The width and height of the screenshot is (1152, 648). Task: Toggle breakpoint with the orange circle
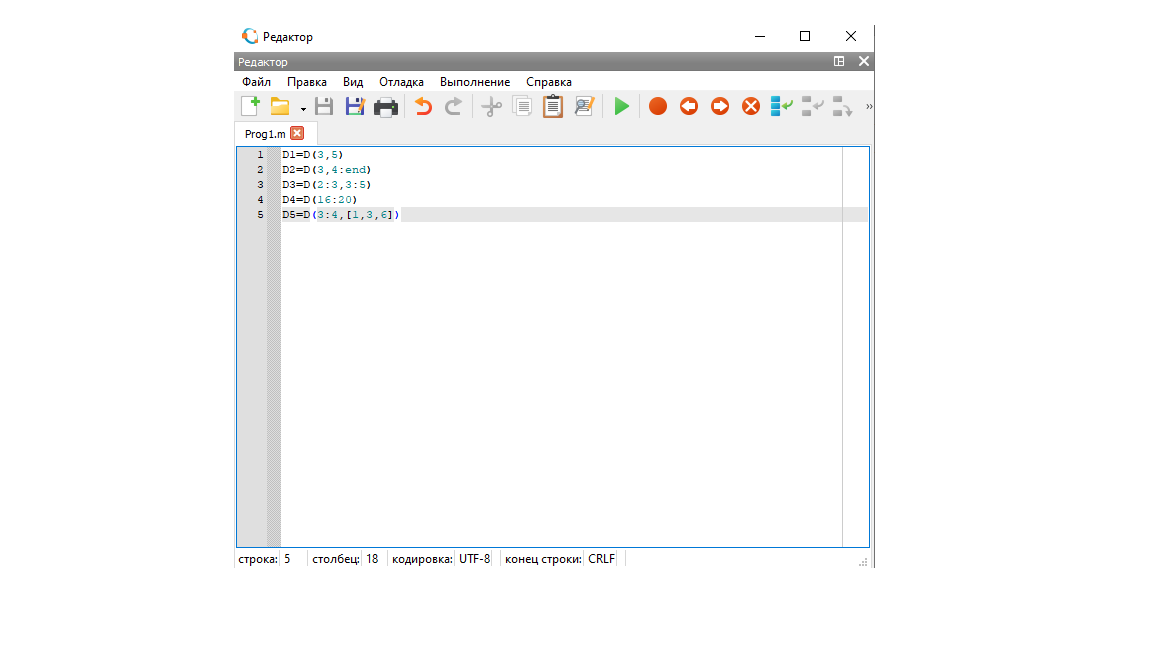tap(657, 106)
